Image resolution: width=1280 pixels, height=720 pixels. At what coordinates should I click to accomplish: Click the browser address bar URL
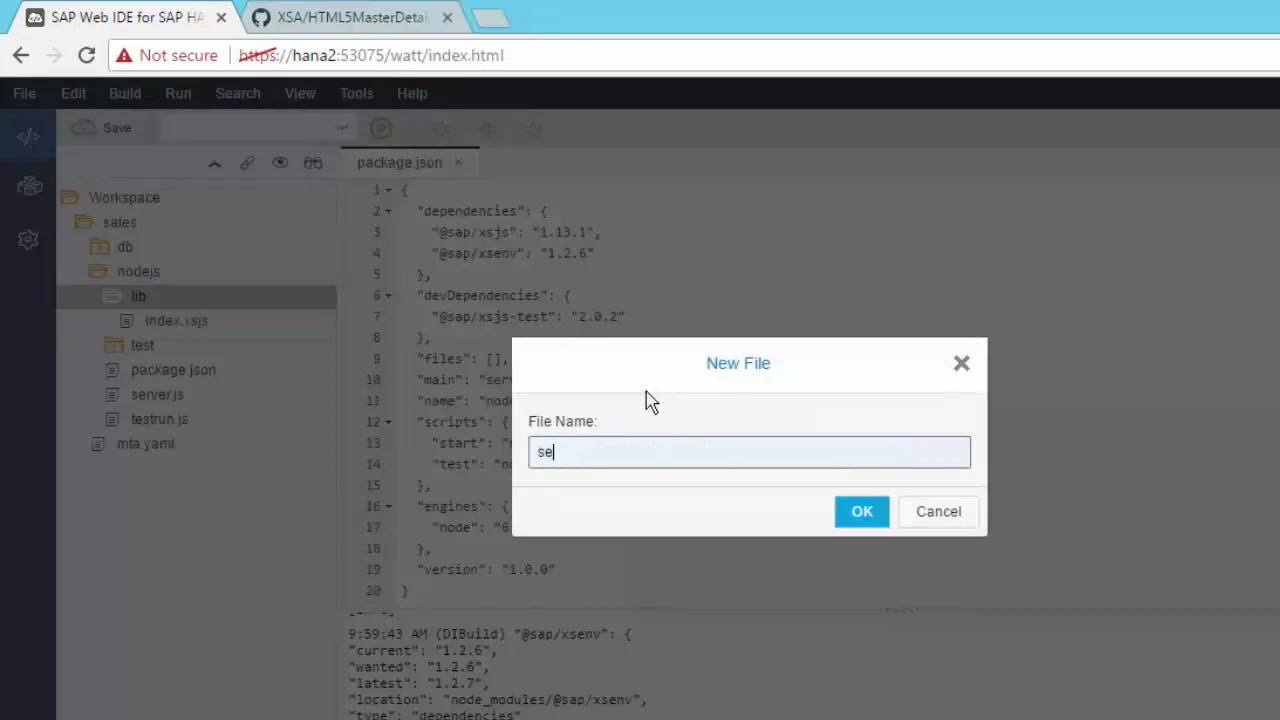(371, 55)
